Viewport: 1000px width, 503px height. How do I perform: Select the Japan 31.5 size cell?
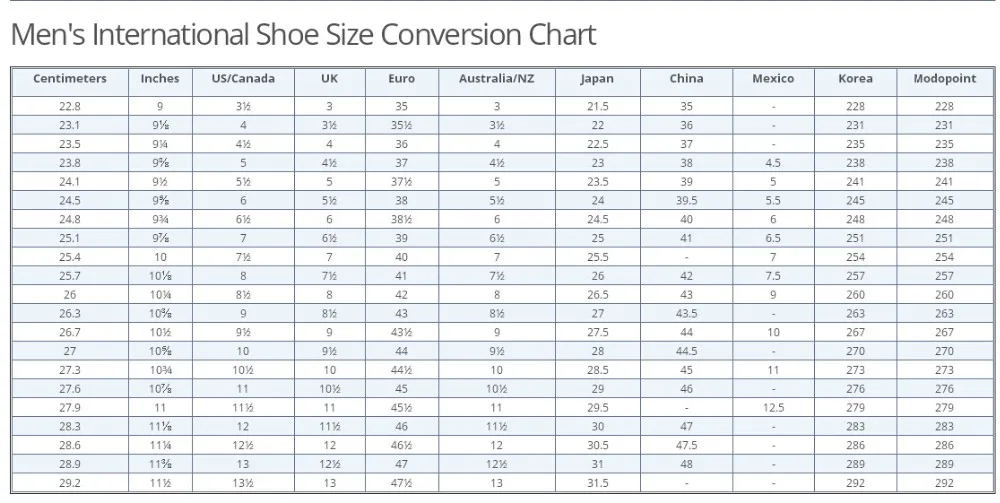click(x=598, y=483)
